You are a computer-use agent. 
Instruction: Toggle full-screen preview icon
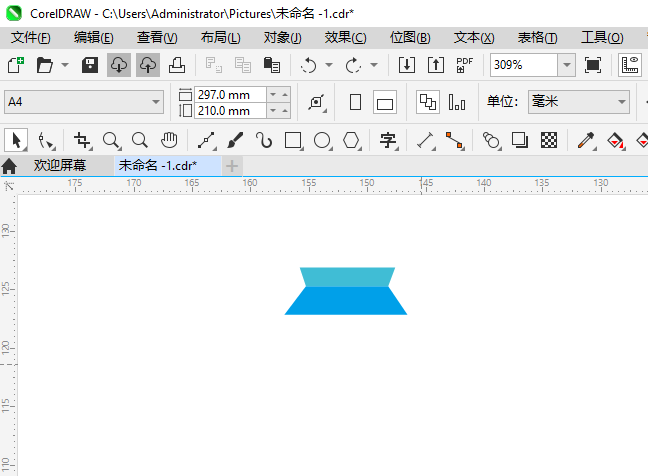pos(593,65)
